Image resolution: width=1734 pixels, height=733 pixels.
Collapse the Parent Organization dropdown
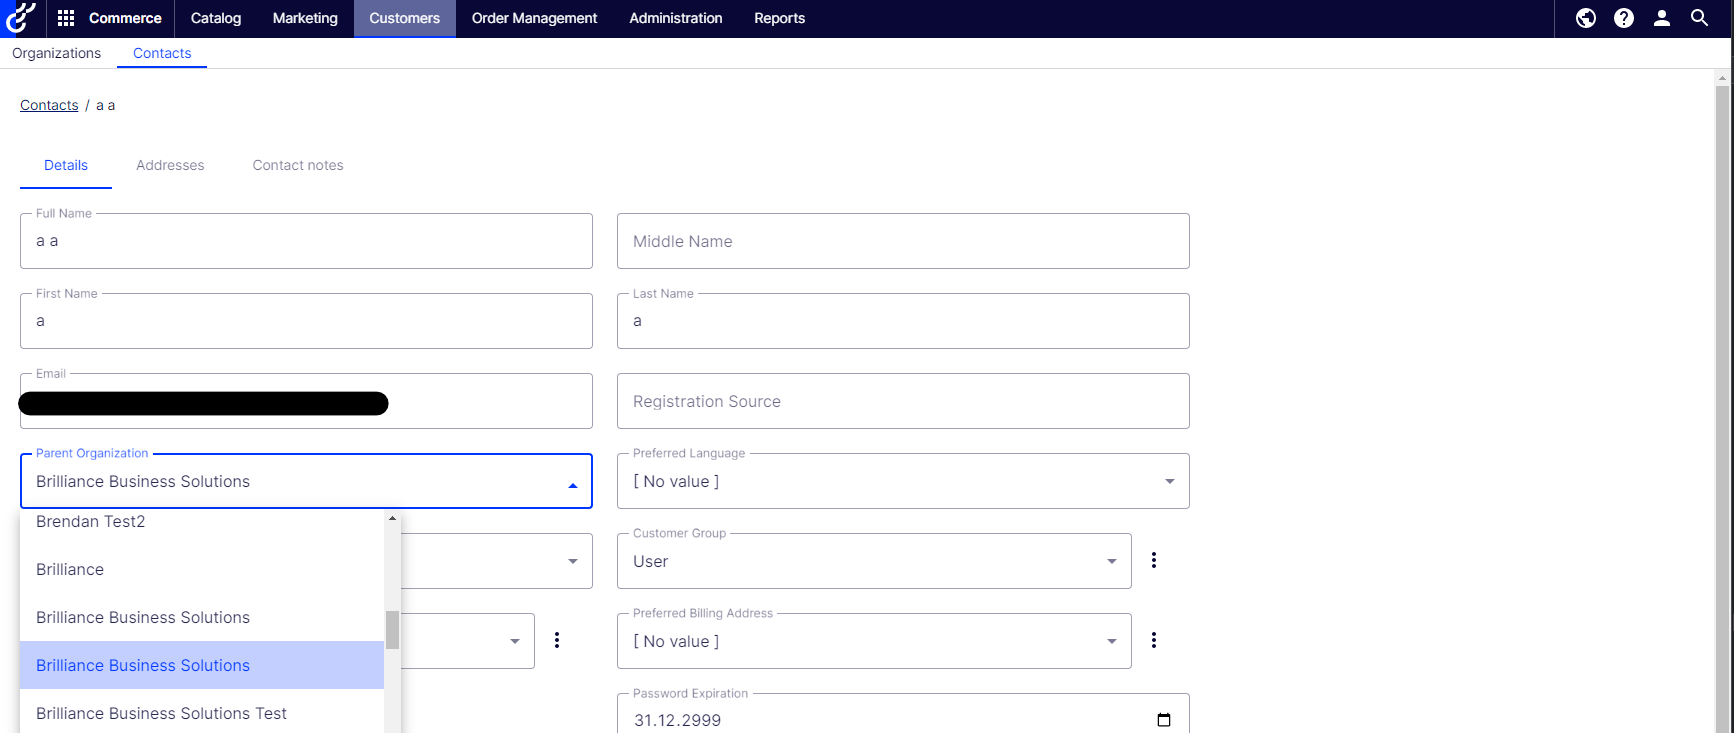click(572, 485)
